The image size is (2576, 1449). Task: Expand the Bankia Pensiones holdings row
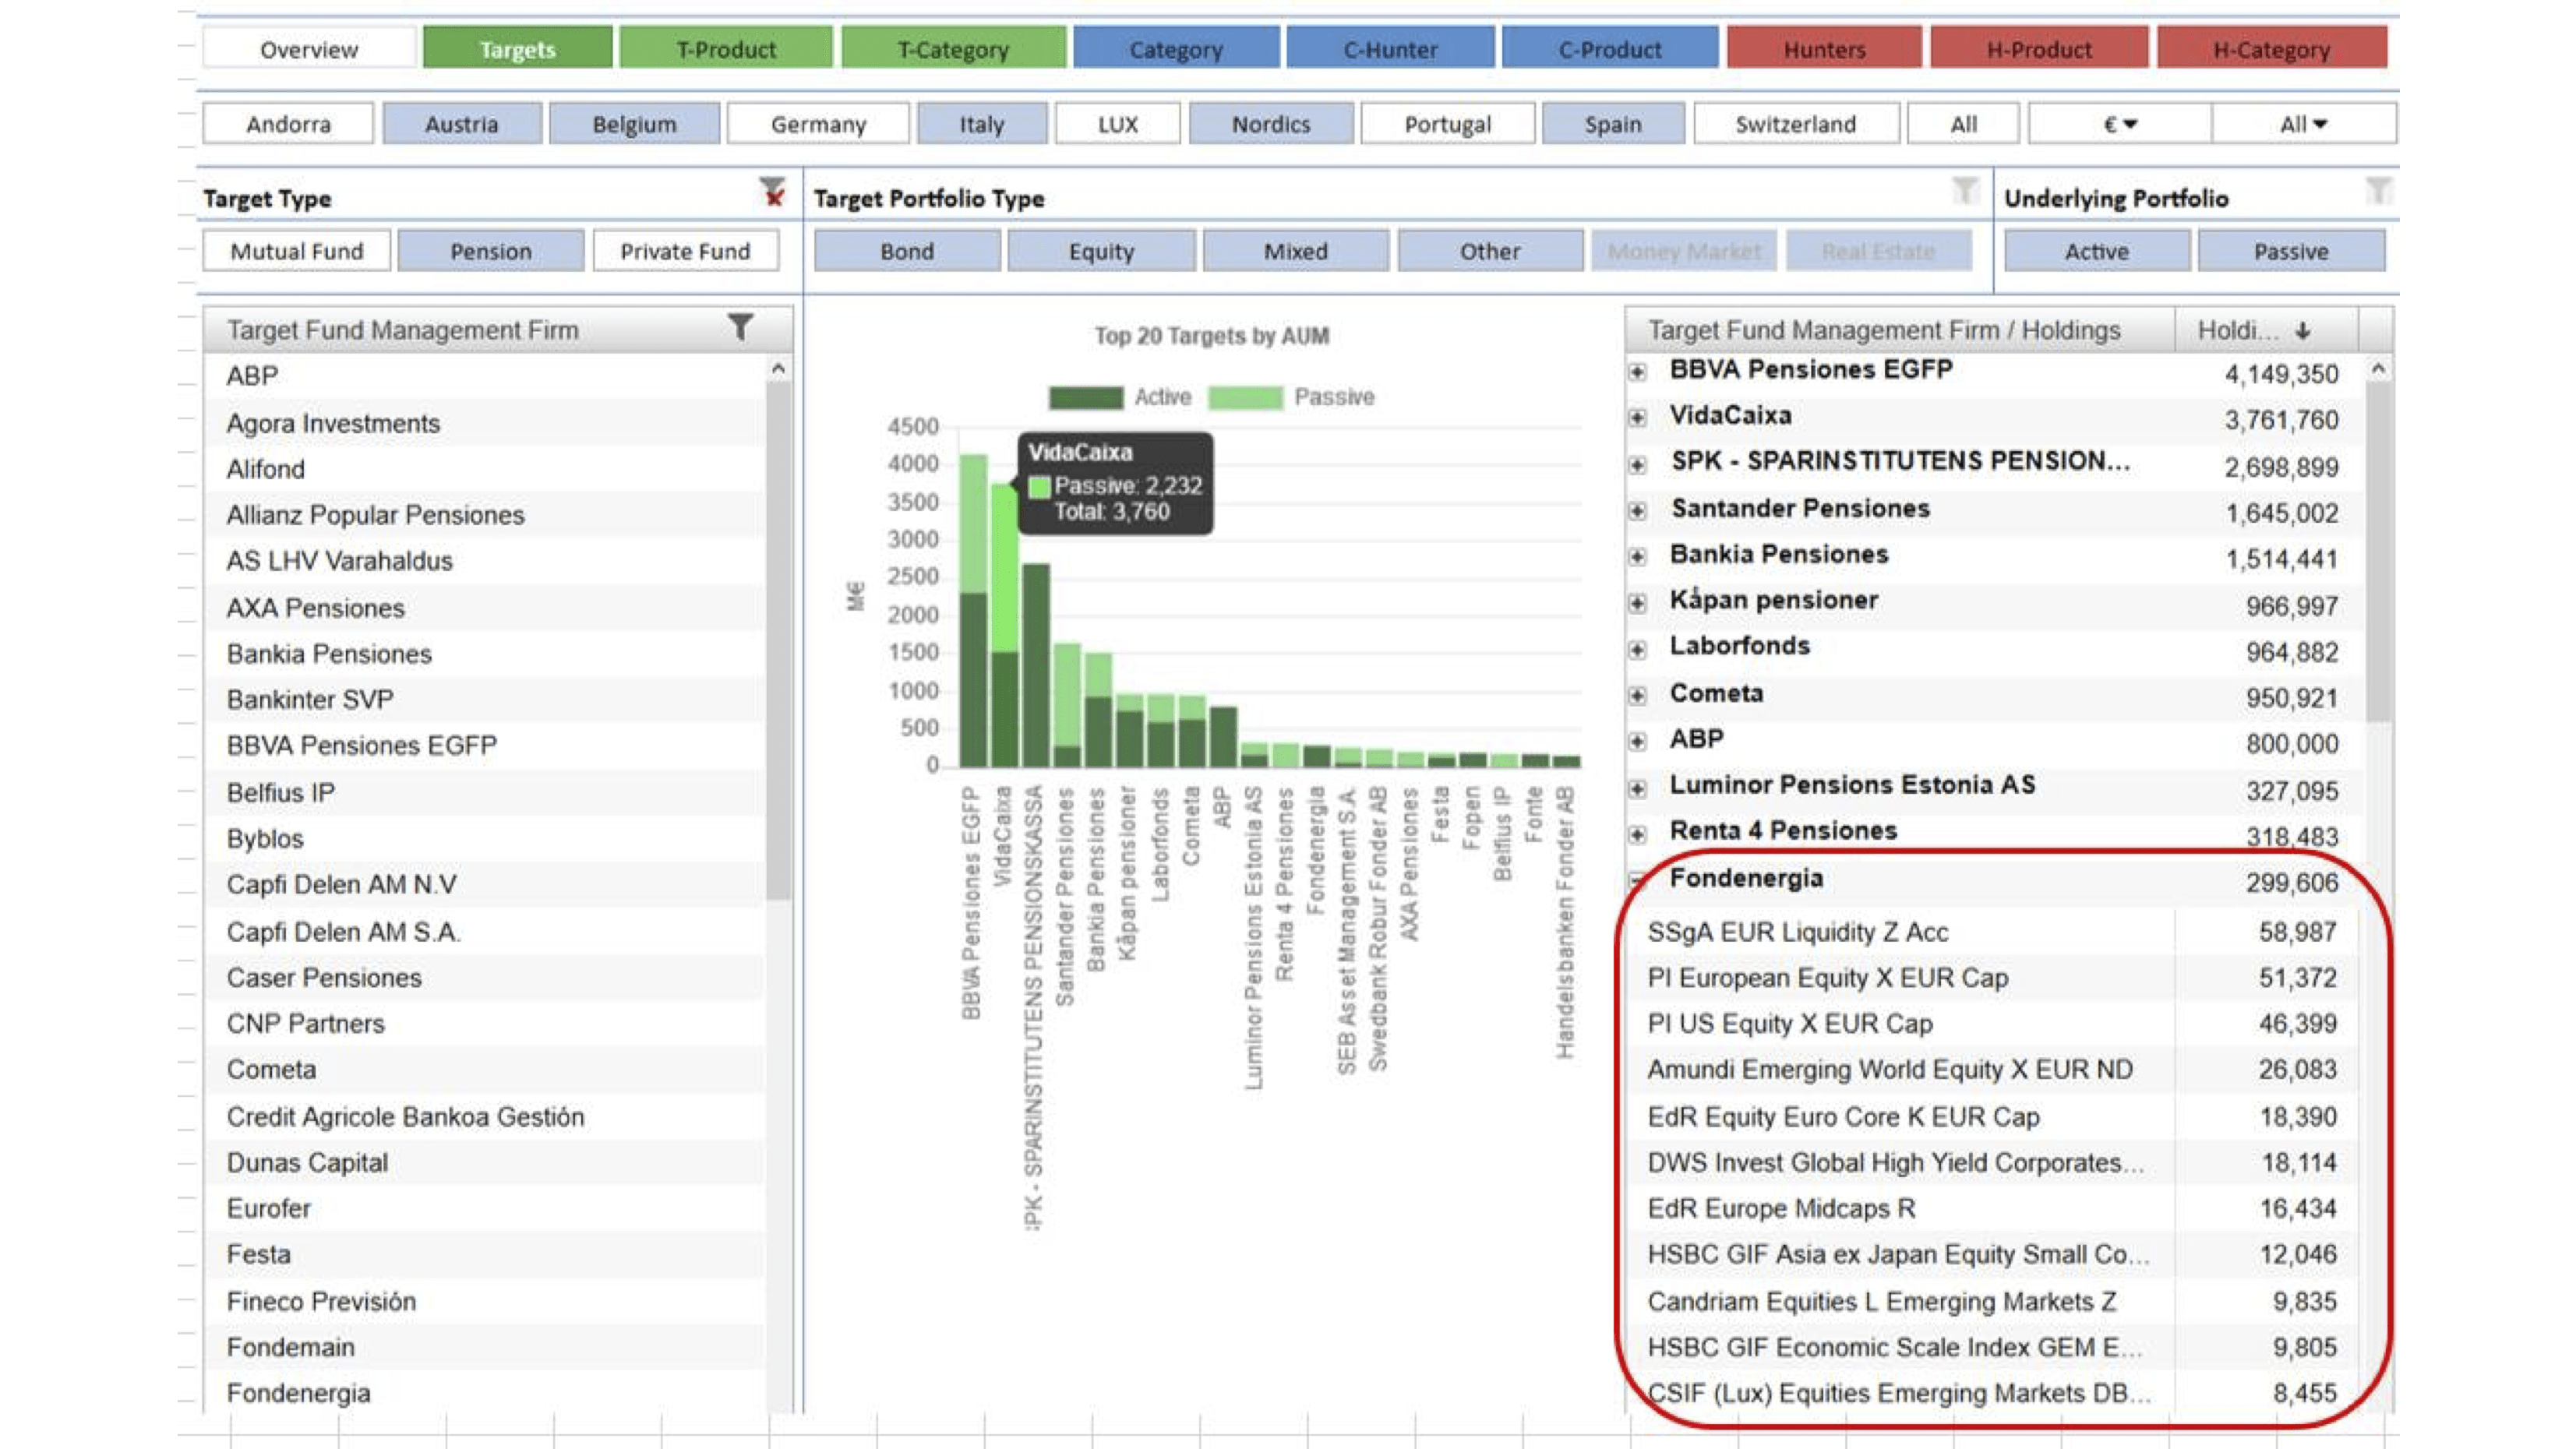[x=1637, y=556]
